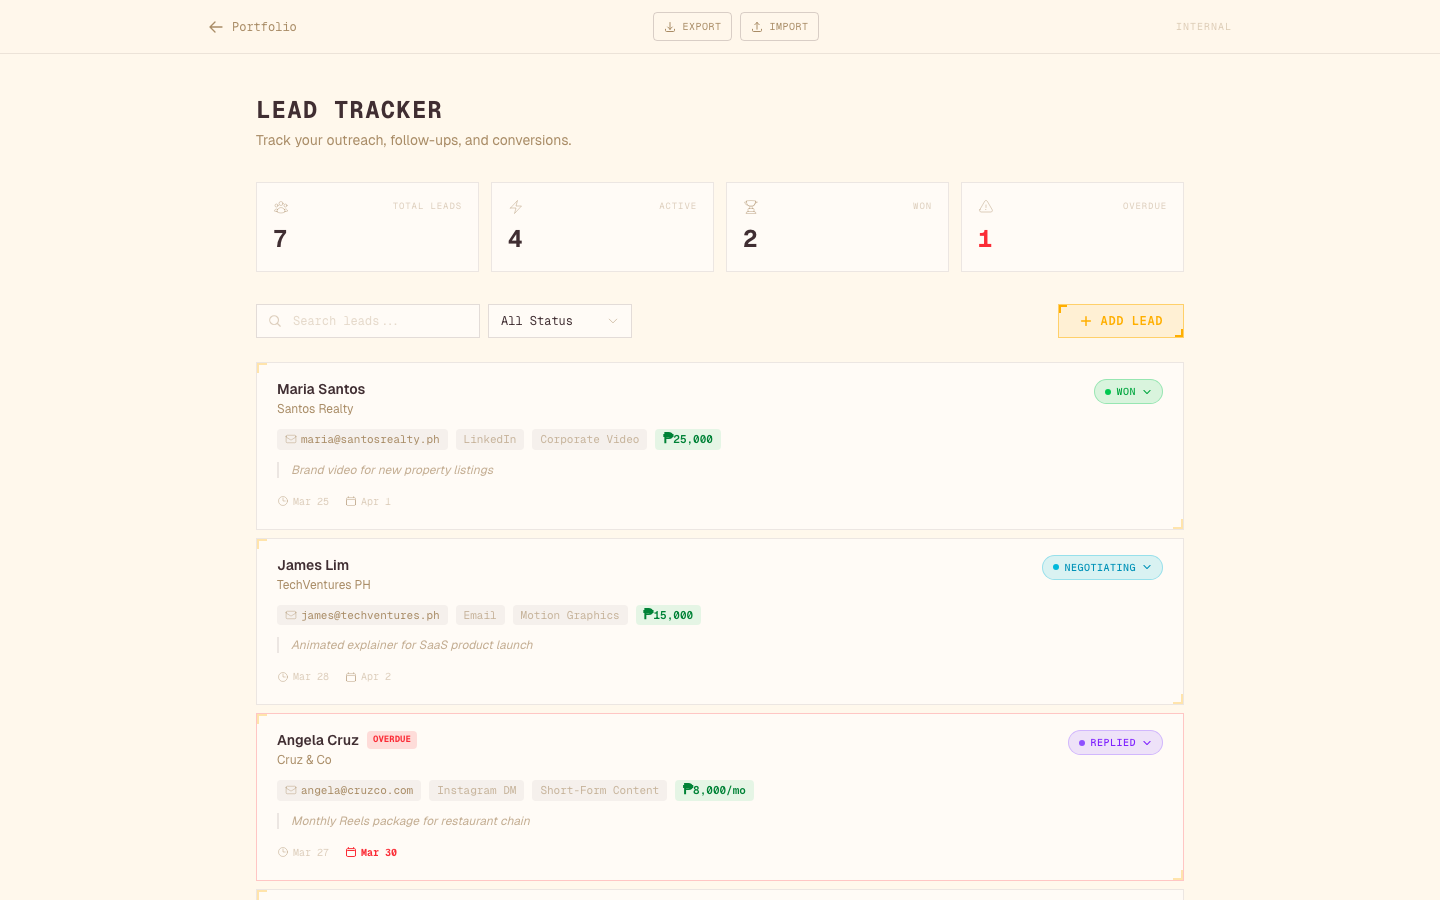
Task: Click the calendar icon beside Apr 1
Action: click(x=351, y=502)
